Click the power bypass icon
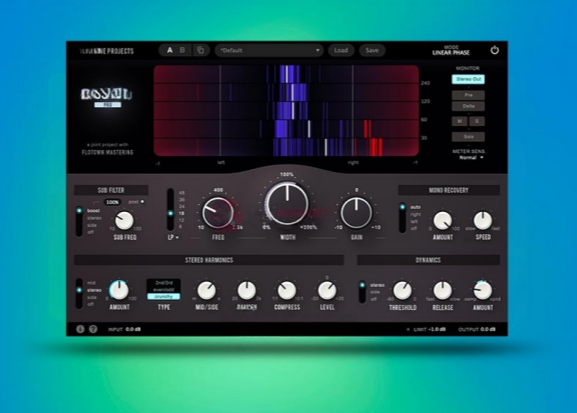Viewport: 577px width, 413px height. pos(495,50)
